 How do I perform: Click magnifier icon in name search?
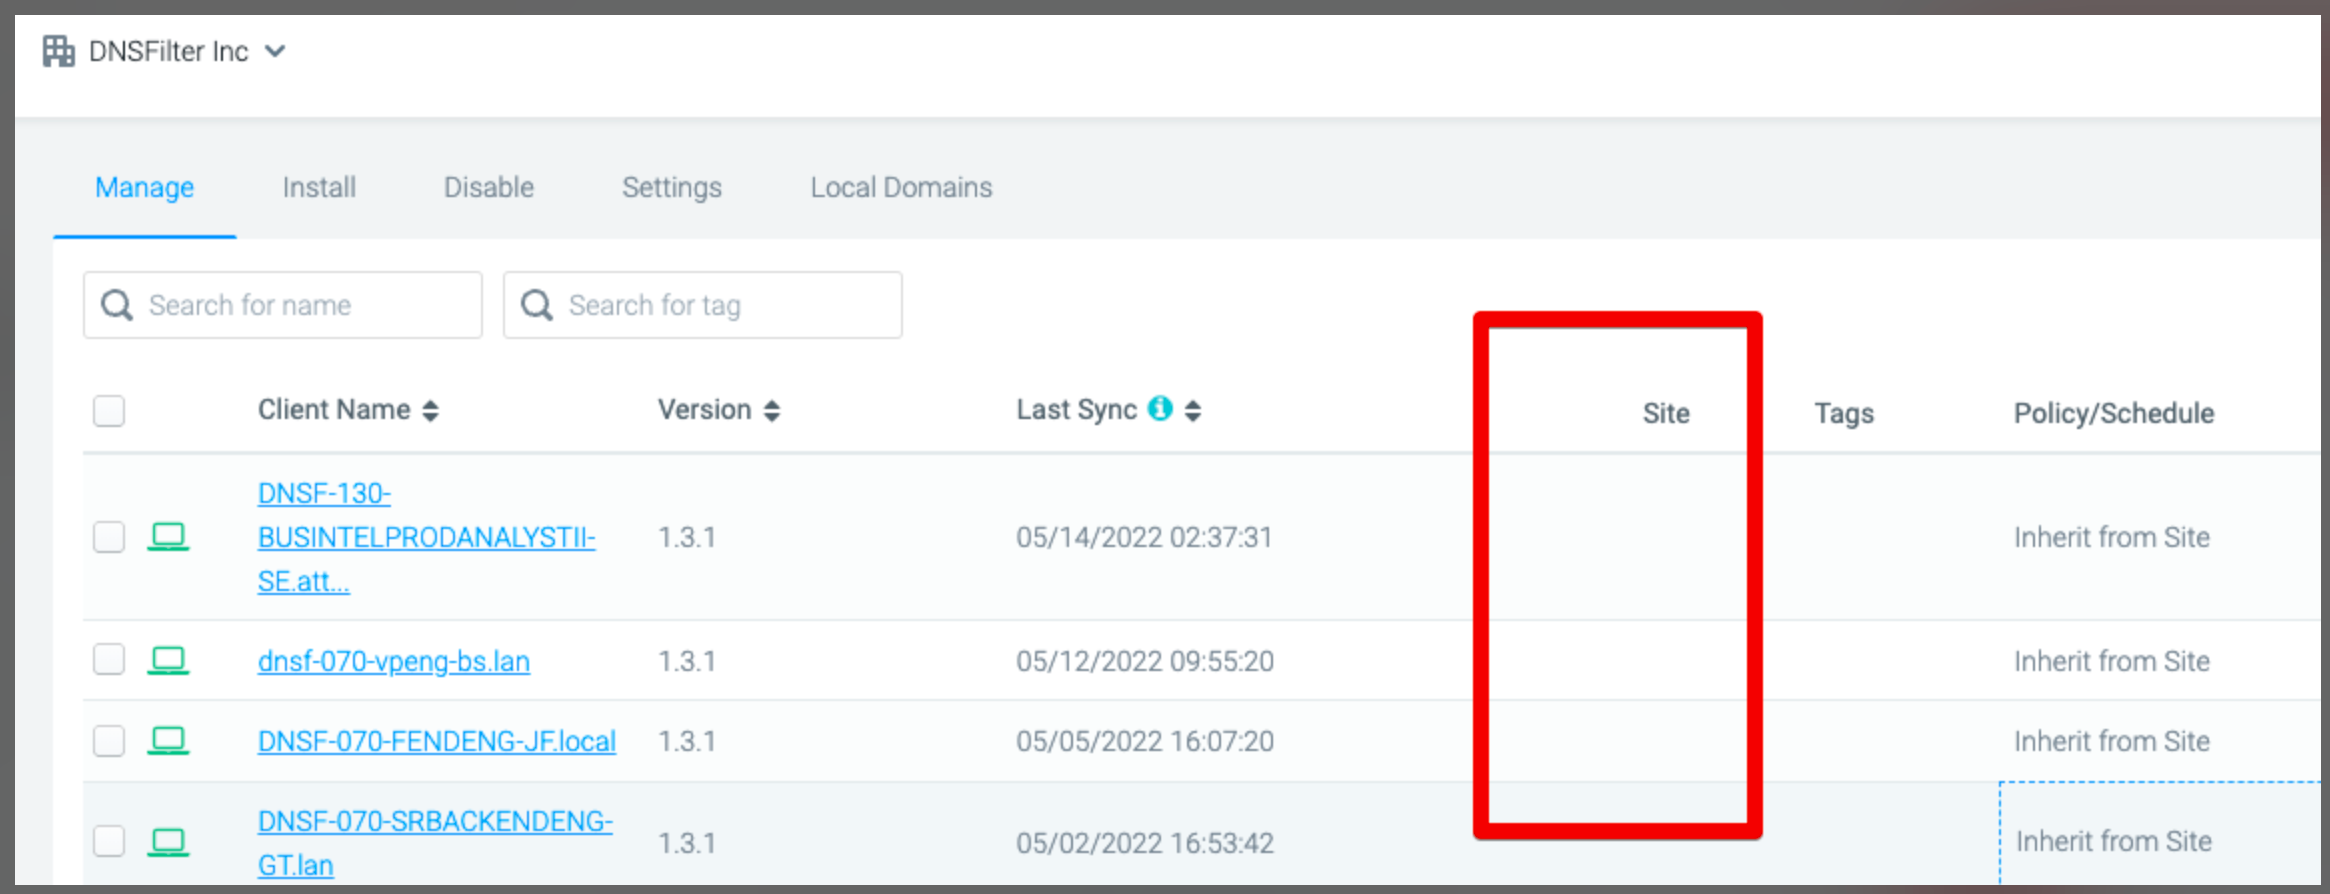(117, 305)
